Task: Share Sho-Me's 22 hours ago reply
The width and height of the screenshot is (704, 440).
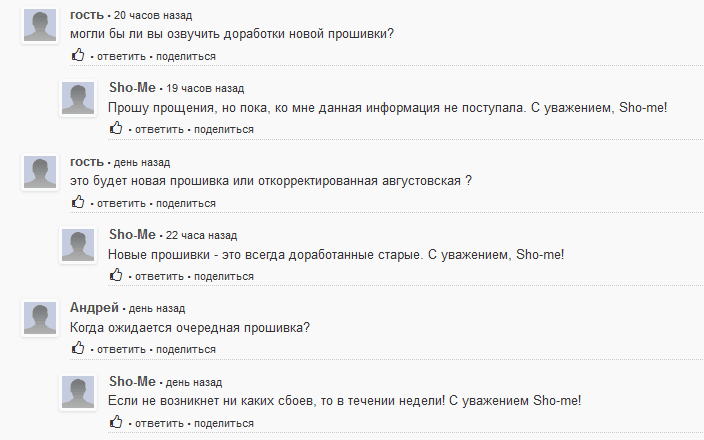Action: click(x=224, y=277)
